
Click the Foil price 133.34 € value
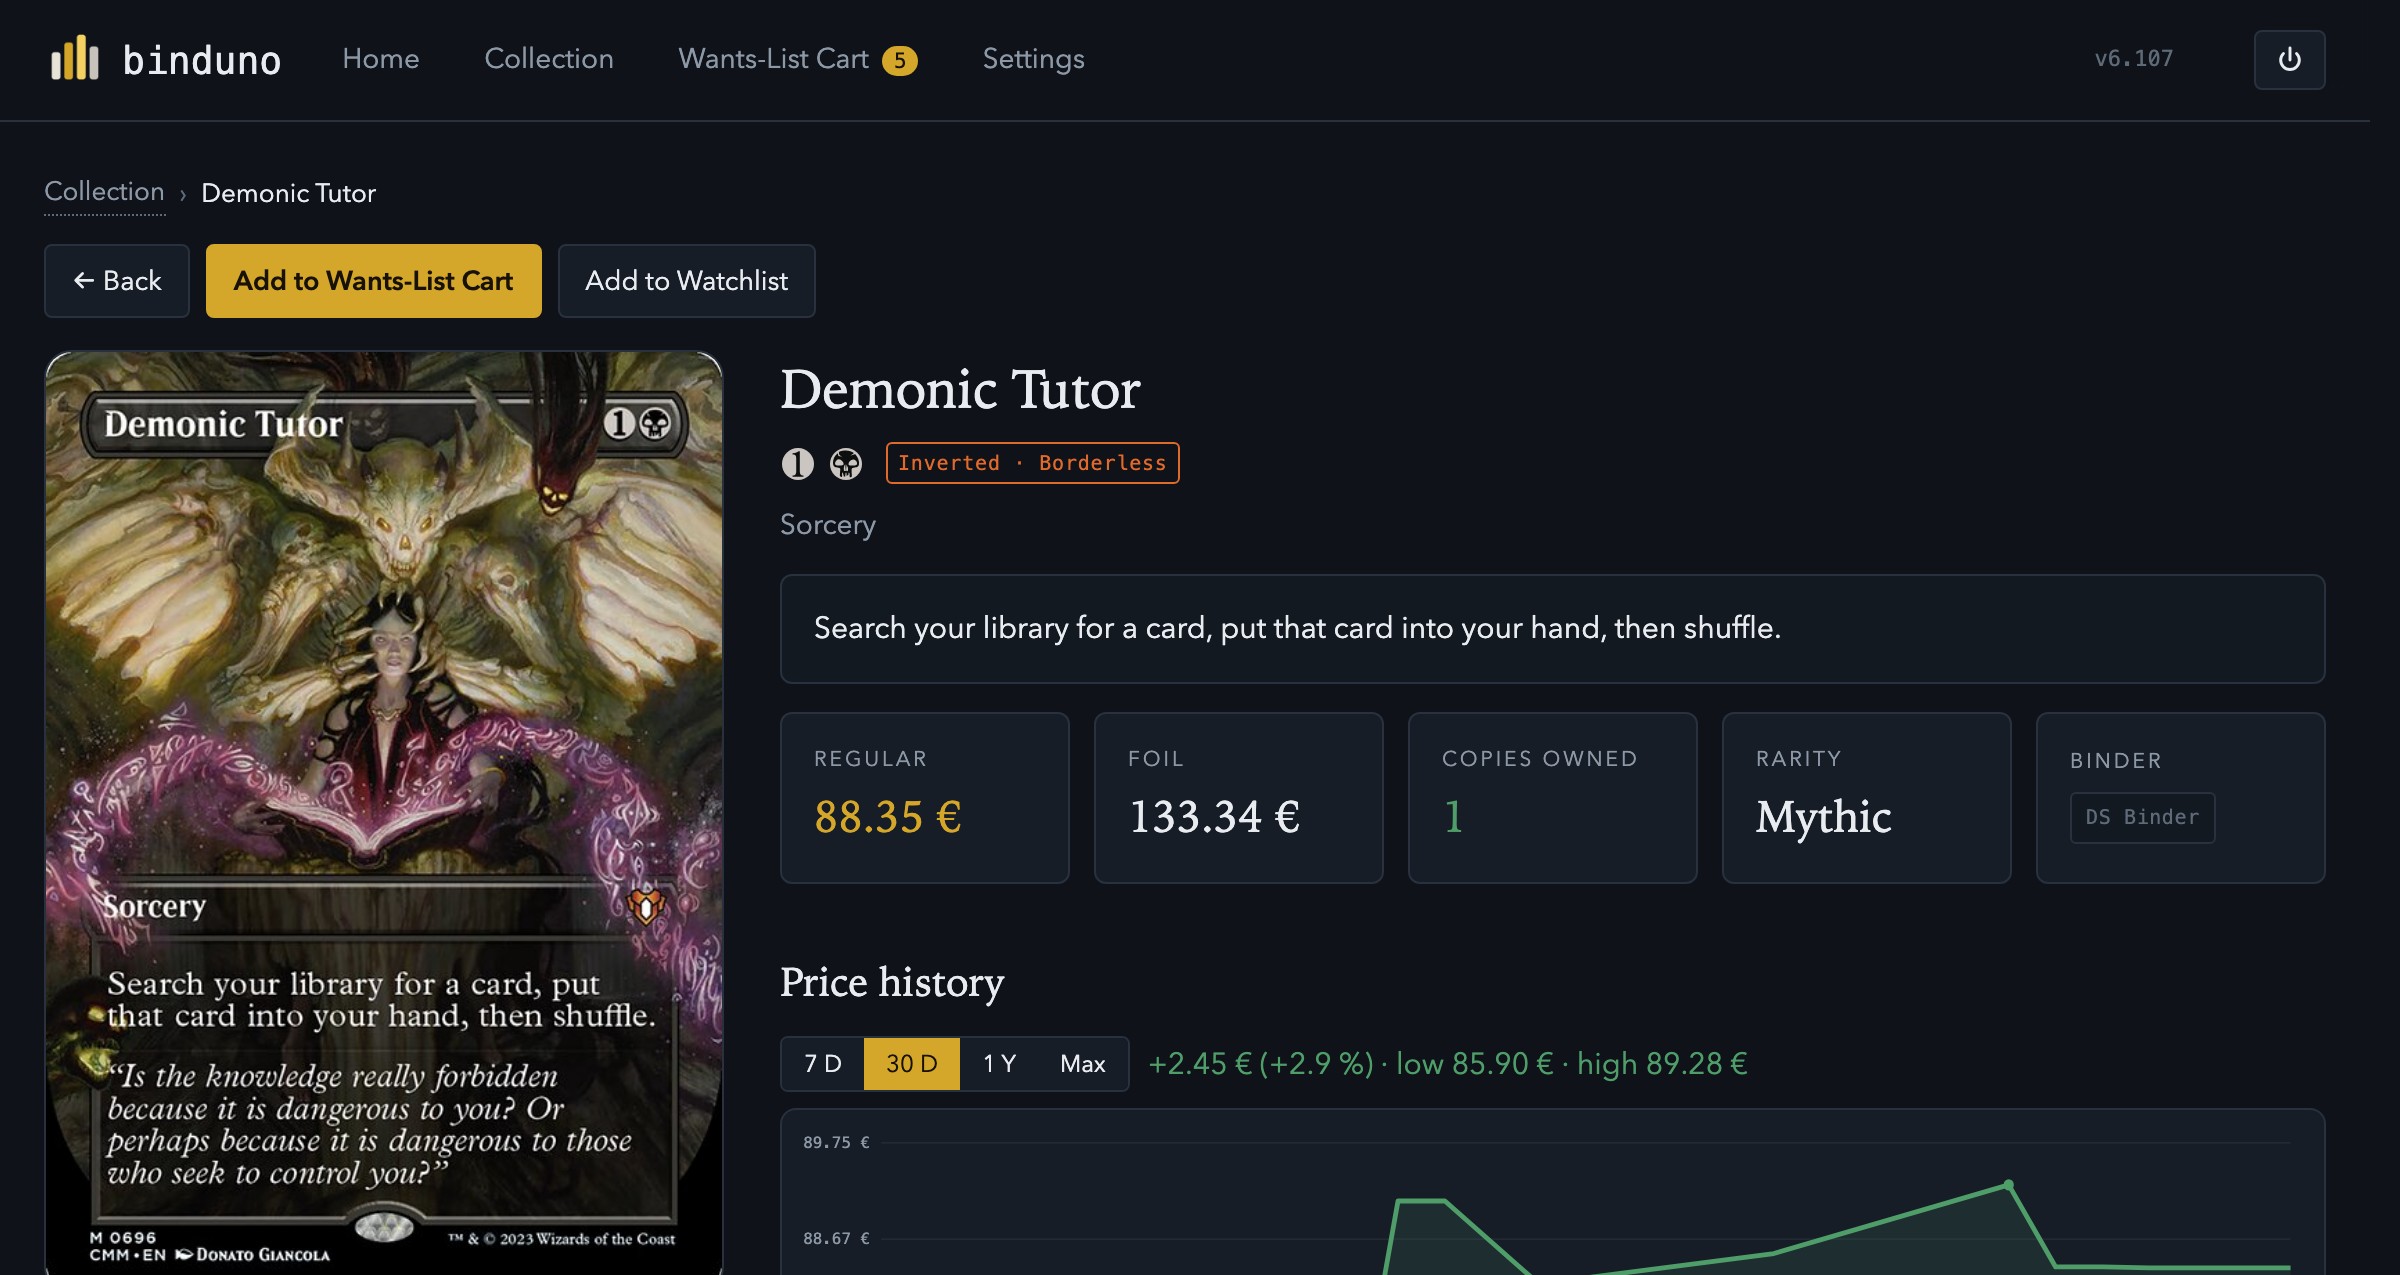(x=1214, y=817)
